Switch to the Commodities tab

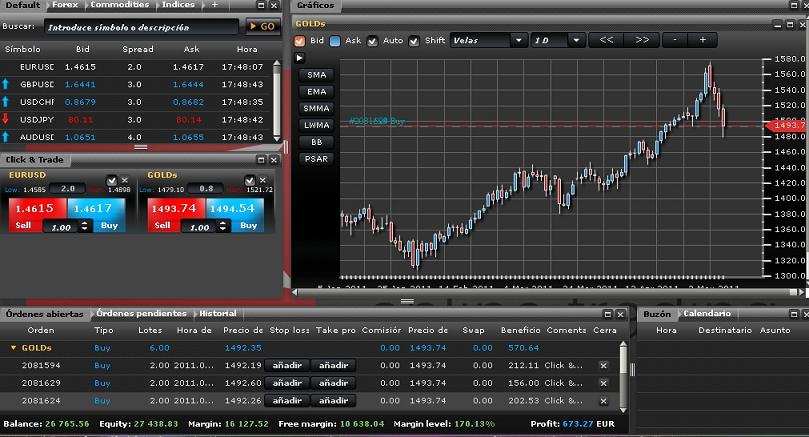tap(120, 5)
